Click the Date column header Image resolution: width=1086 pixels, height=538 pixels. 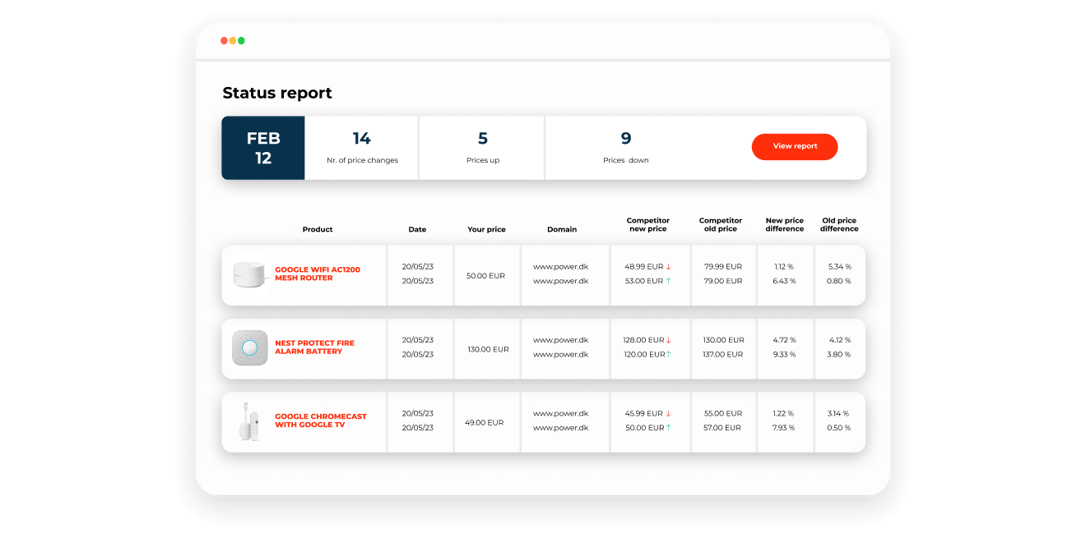click(418, 229)
